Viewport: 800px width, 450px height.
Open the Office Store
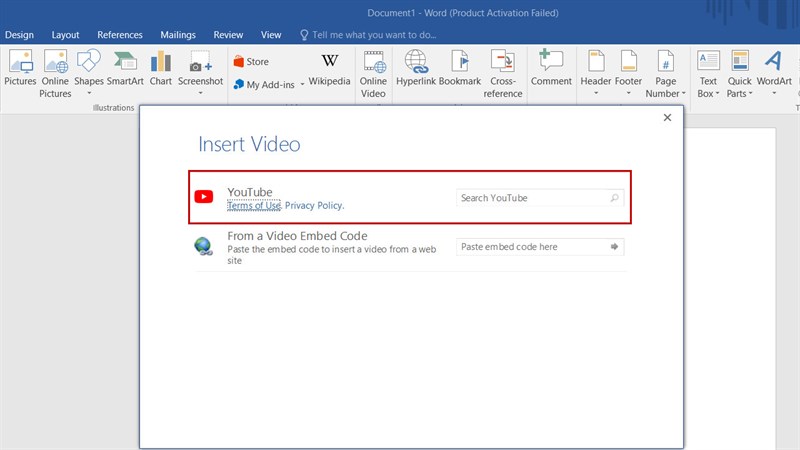(x=251, y=62)
